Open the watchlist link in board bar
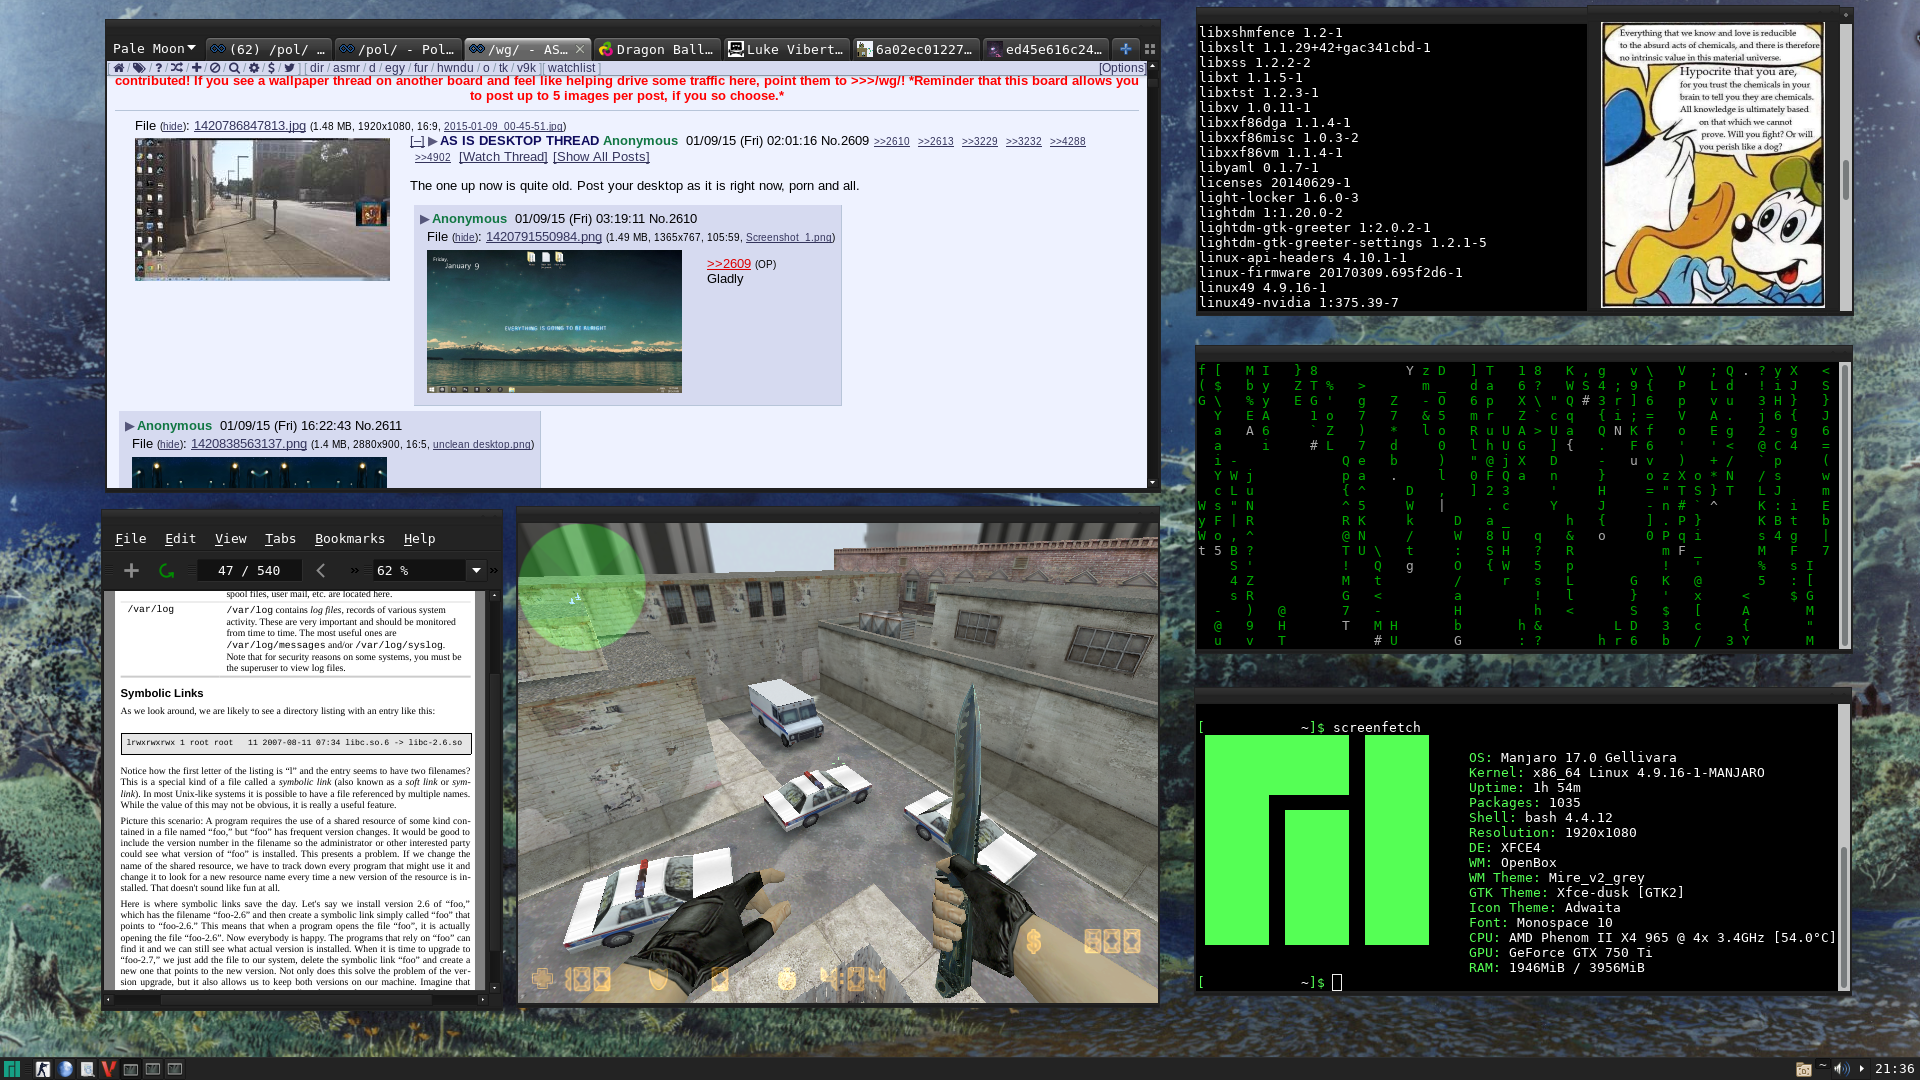Image resolution: width=1920 pixels, height=1080 pixels. [x=571, y=68]
